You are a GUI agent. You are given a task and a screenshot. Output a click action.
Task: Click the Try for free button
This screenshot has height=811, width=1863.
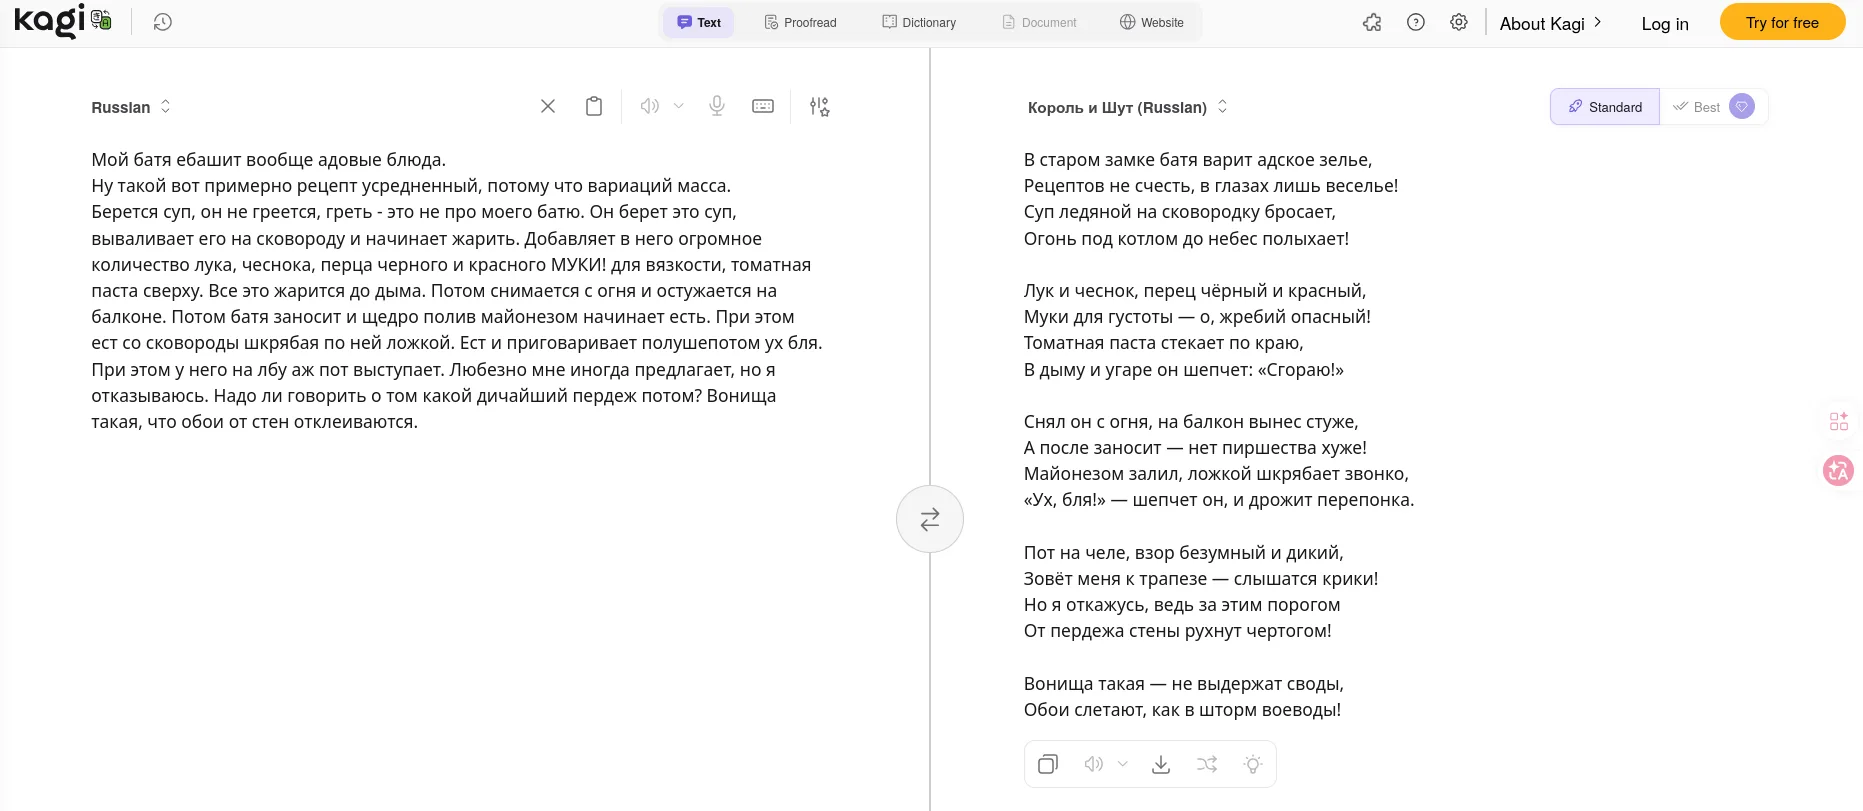(1782, 22)
